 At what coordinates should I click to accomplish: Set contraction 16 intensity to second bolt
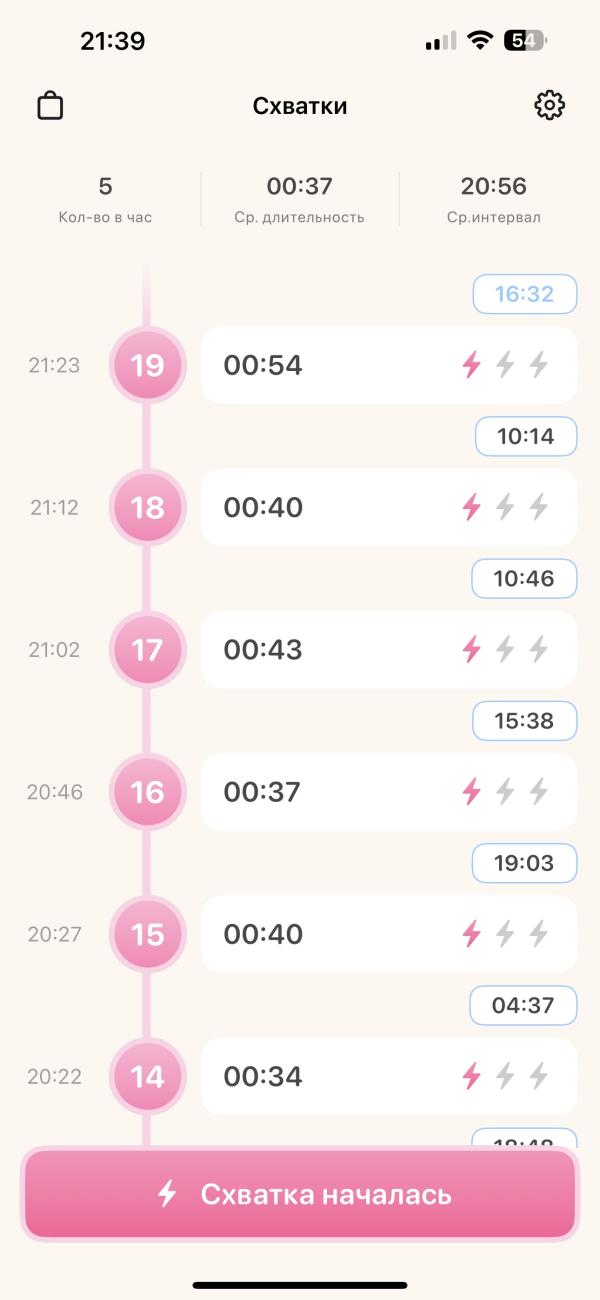coord(505,792)
